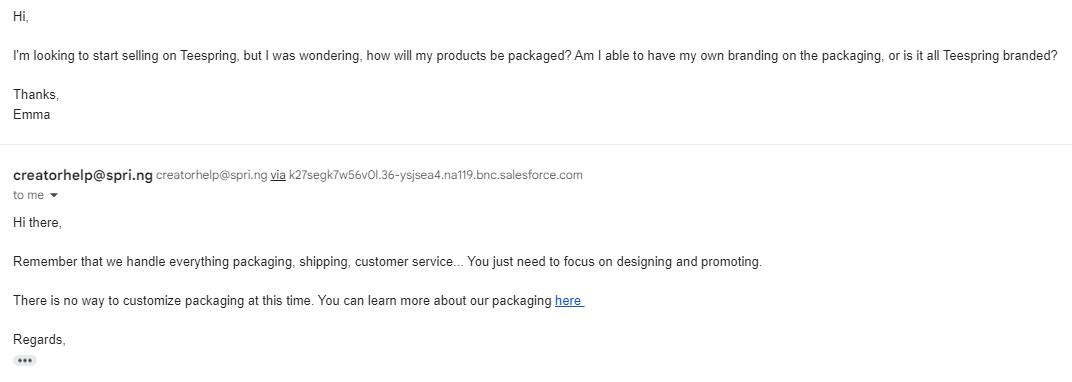This screenshot has width=1072, height=382.
Task: Click the divider line between the messages
Action: click(536, 145)
